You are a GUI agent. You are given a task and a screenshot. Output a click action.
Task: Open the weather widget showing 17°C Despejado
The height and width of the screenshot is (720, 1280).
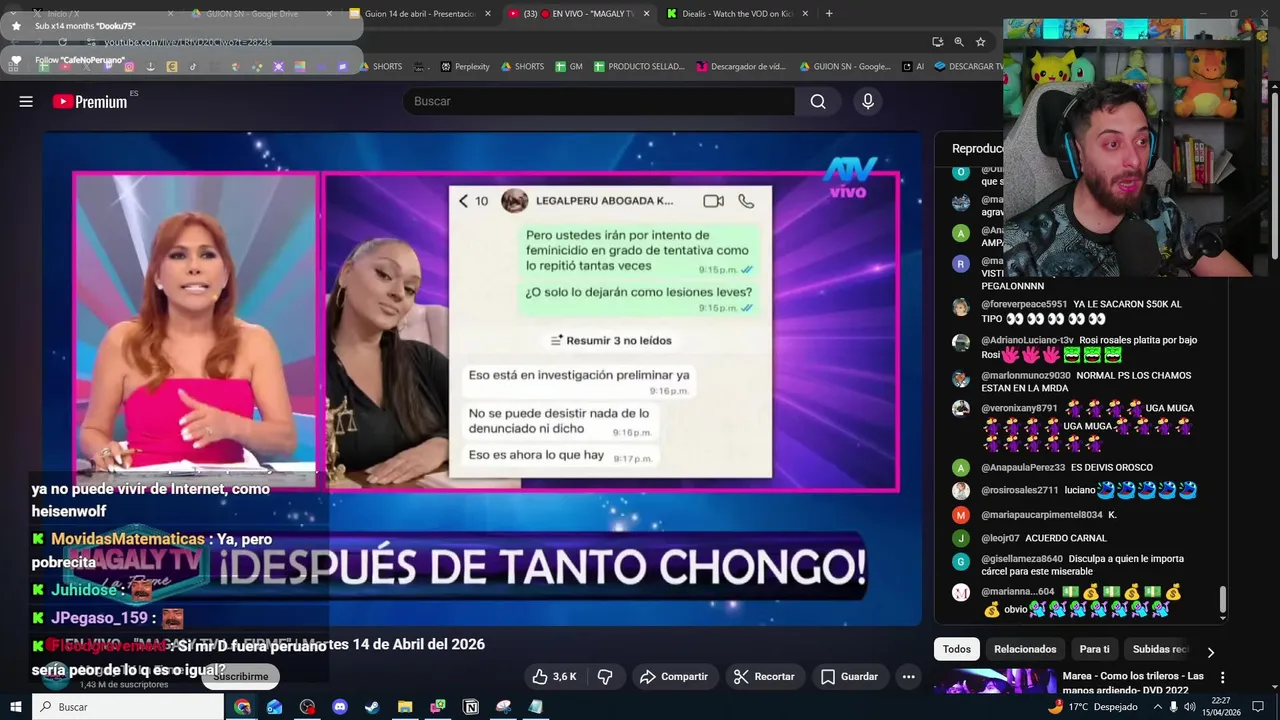[x=1092, y=707]
